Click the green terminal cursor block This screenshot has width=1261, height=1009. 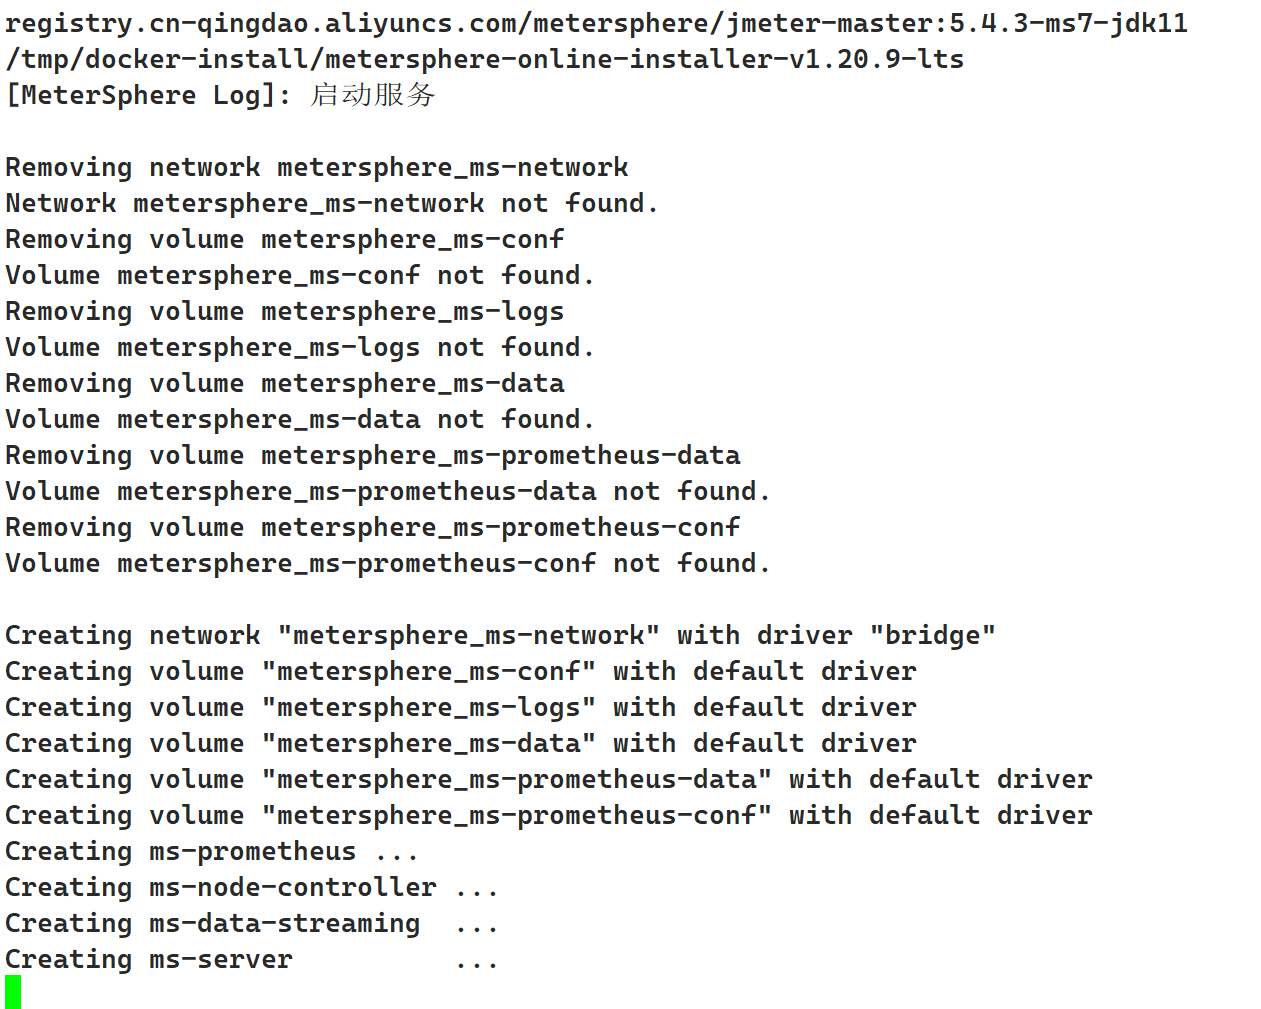click(13, 992)
